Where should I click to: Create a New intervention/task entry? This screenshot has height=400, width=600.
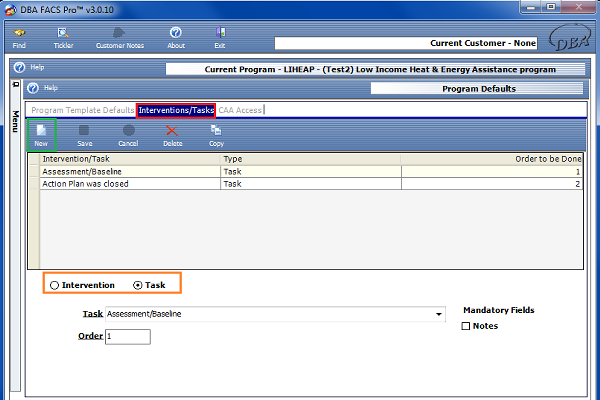click(x=41, y=135)
